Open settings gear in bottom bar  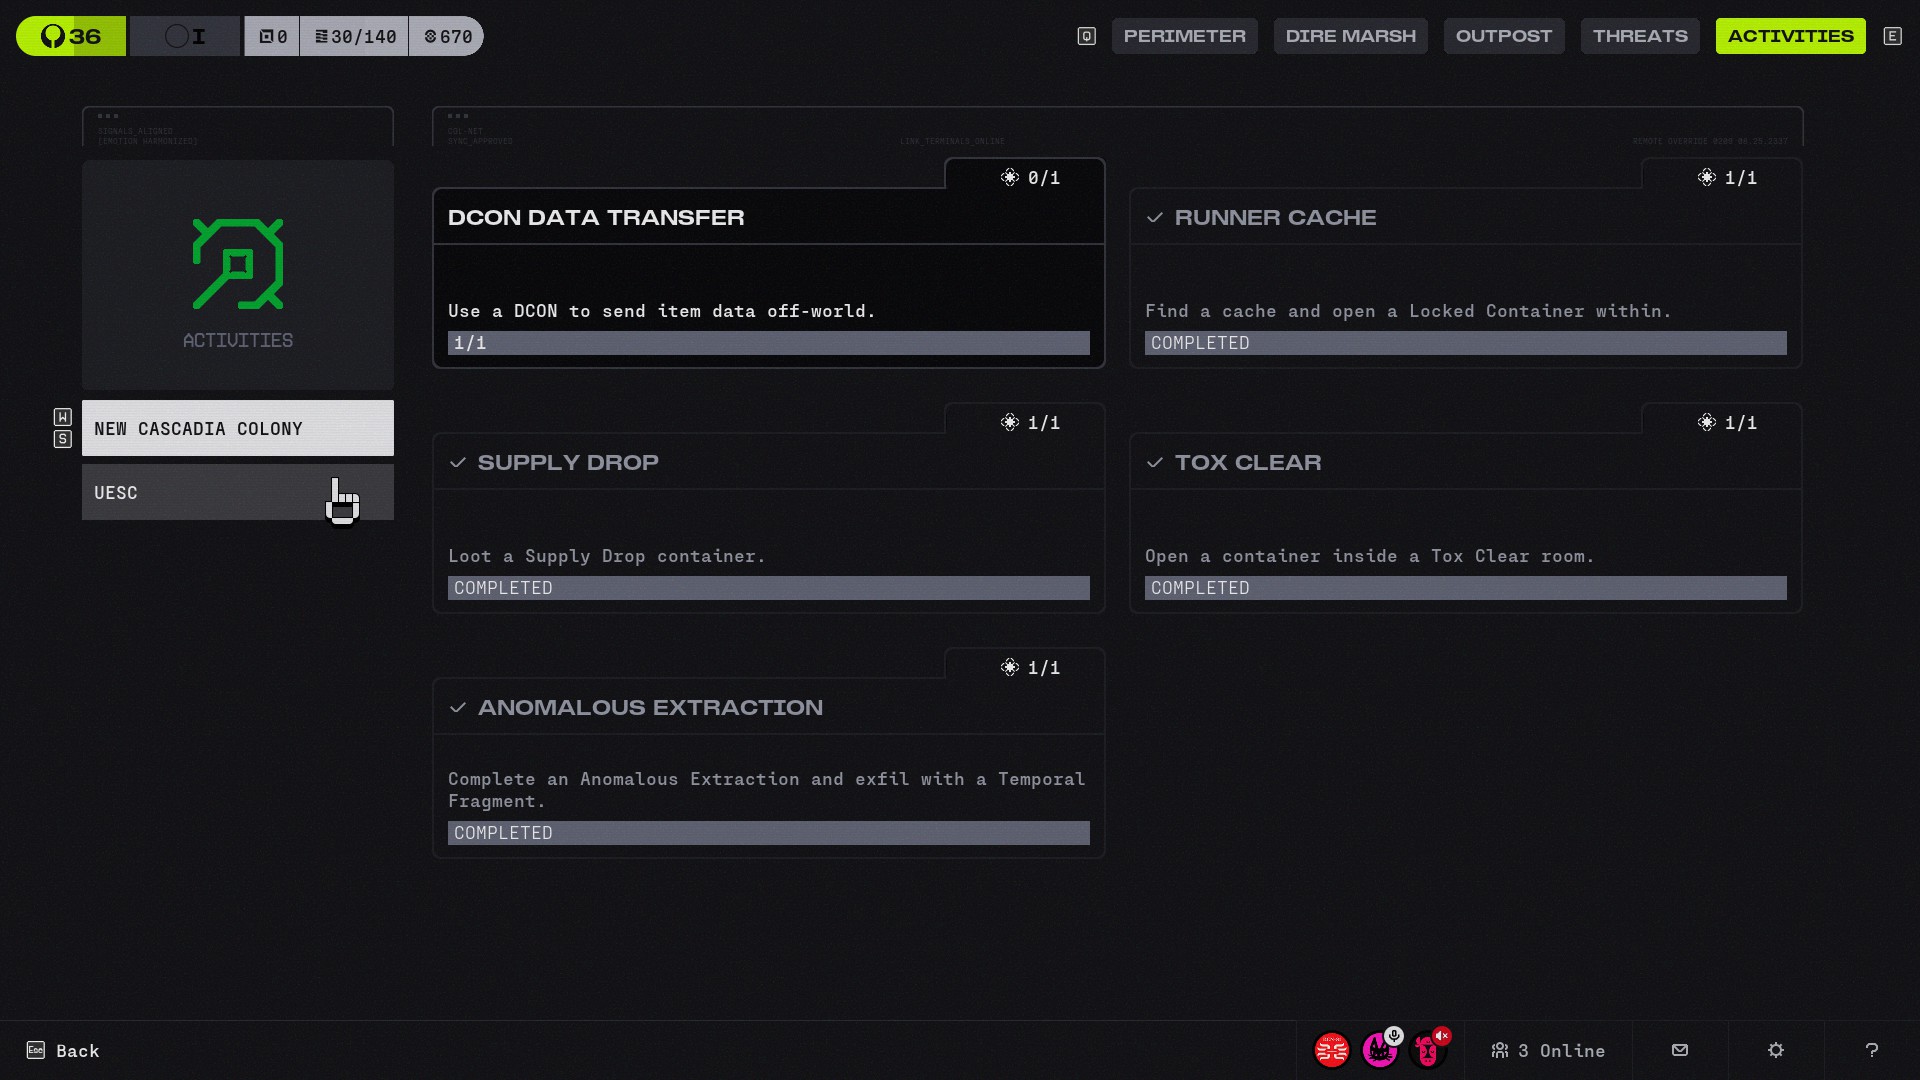(1776, 1050)
